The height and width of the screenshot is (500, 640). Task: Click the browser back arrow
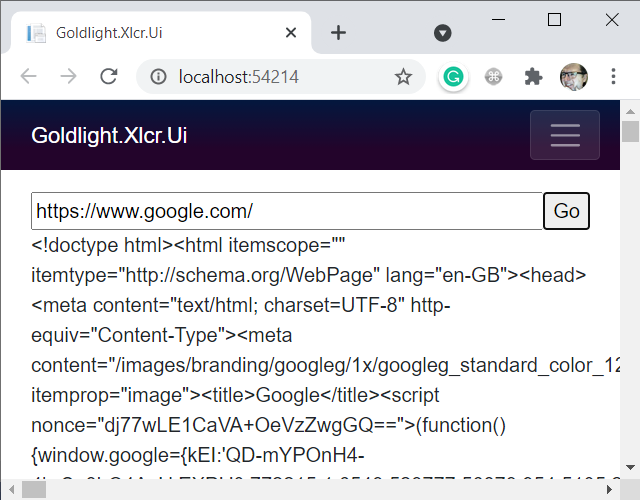click(29, 76)
